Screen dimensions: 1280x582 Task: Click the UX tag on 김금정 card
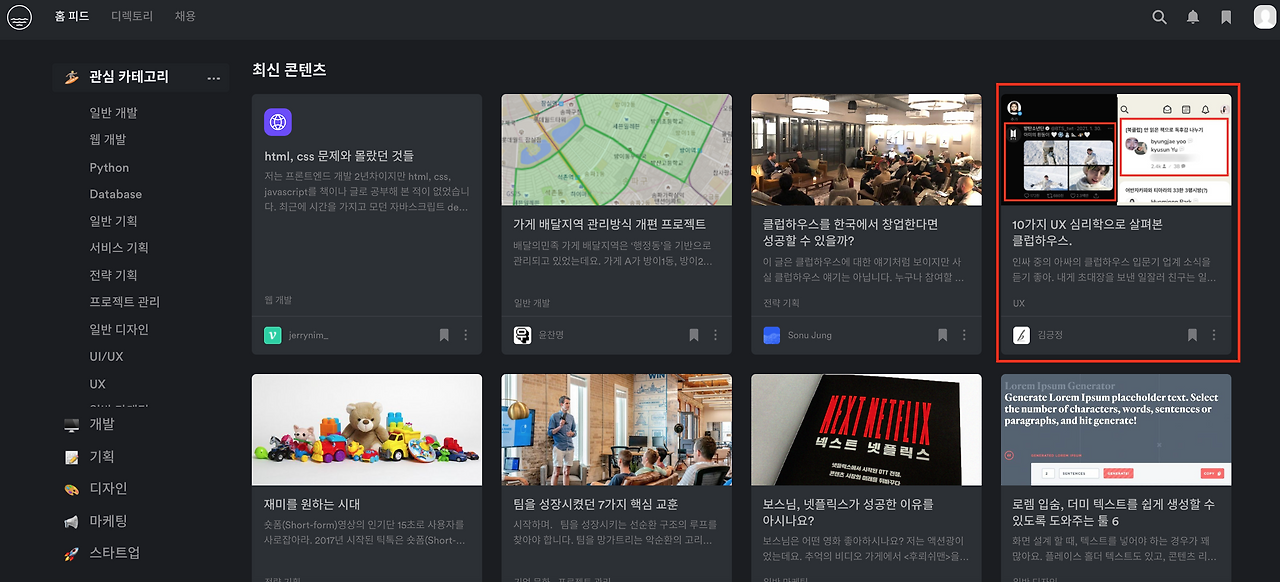(x=1019, y=303)
